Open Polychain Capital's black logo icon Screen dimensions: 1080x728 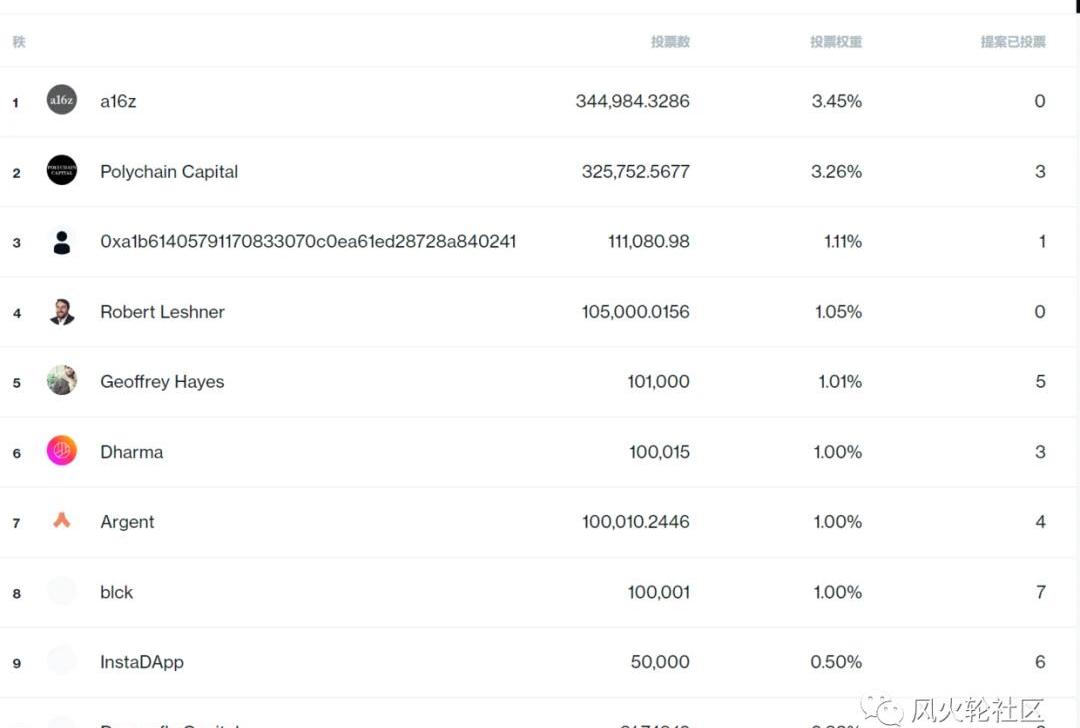pos(61,170)
